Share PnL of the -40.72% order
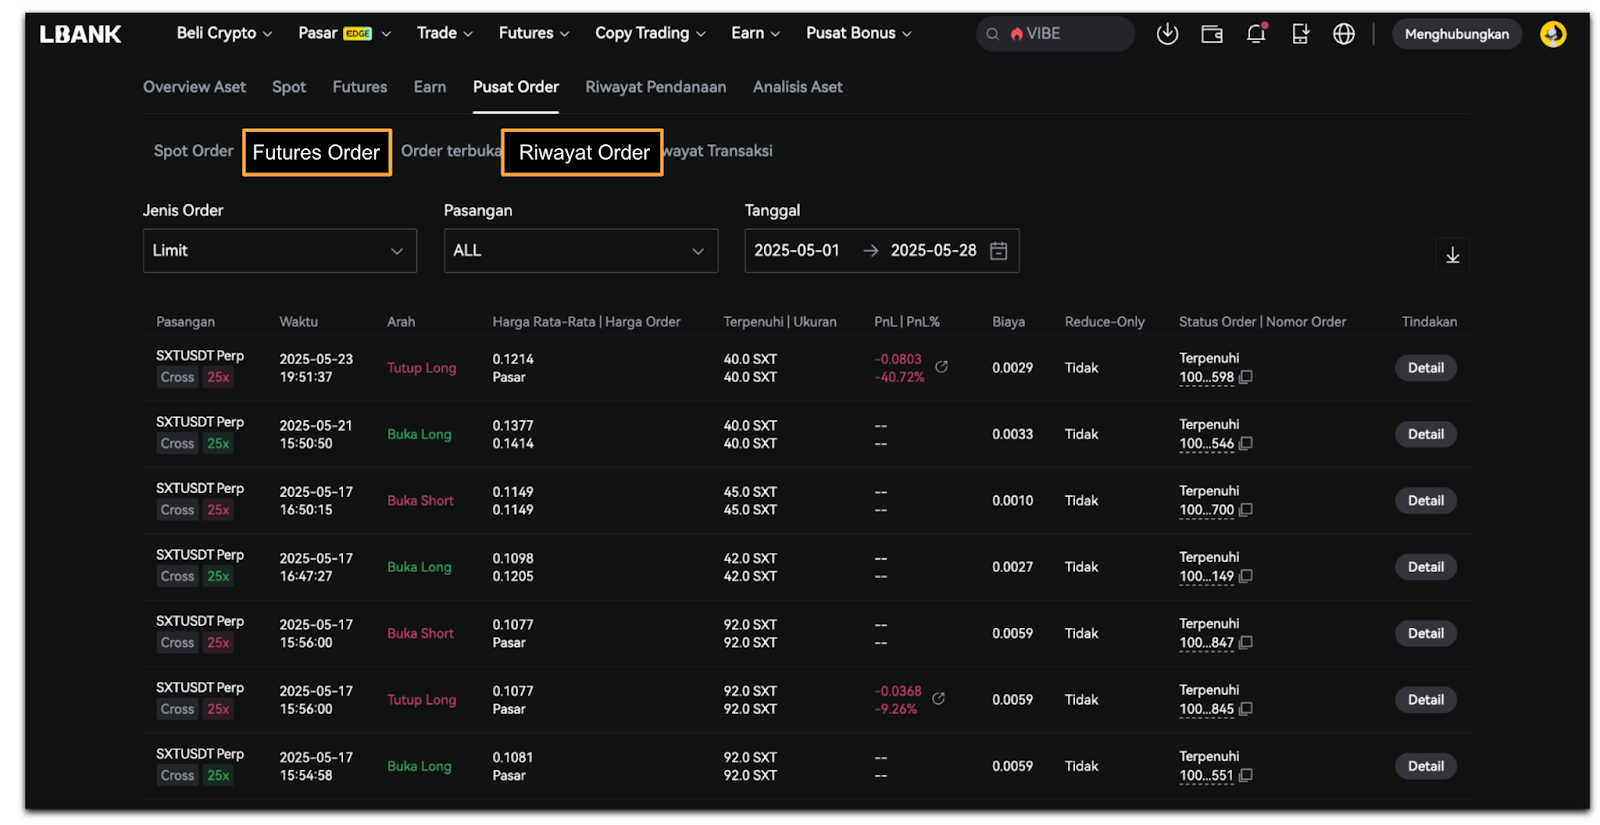Viewport: 1600px width, 825px height. point(941,367)
